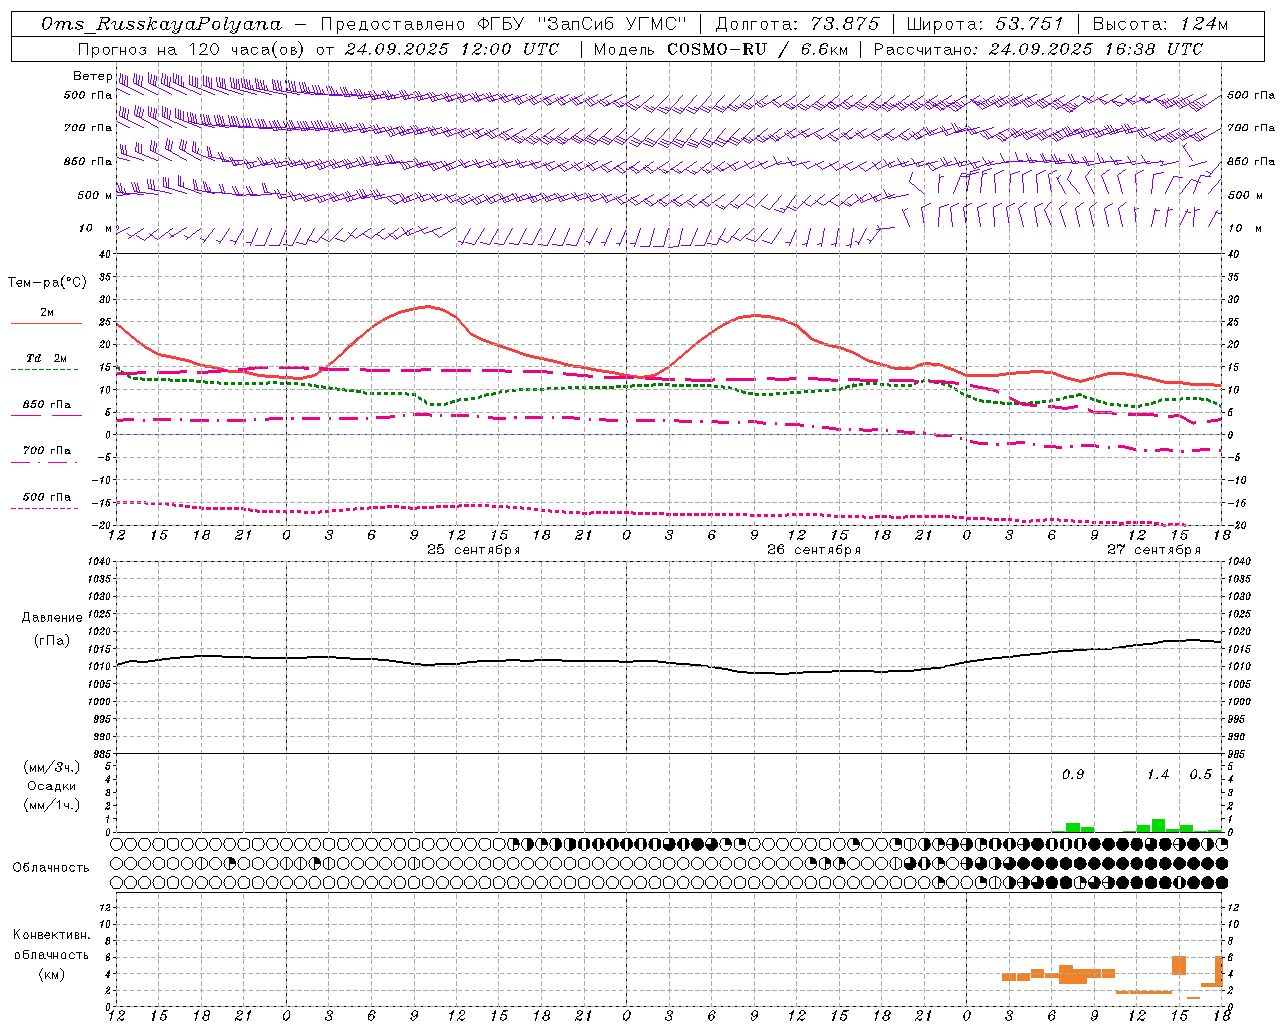
Task: Click the 'Высота: 124м' elevation text
Action: click(1160, 24)
